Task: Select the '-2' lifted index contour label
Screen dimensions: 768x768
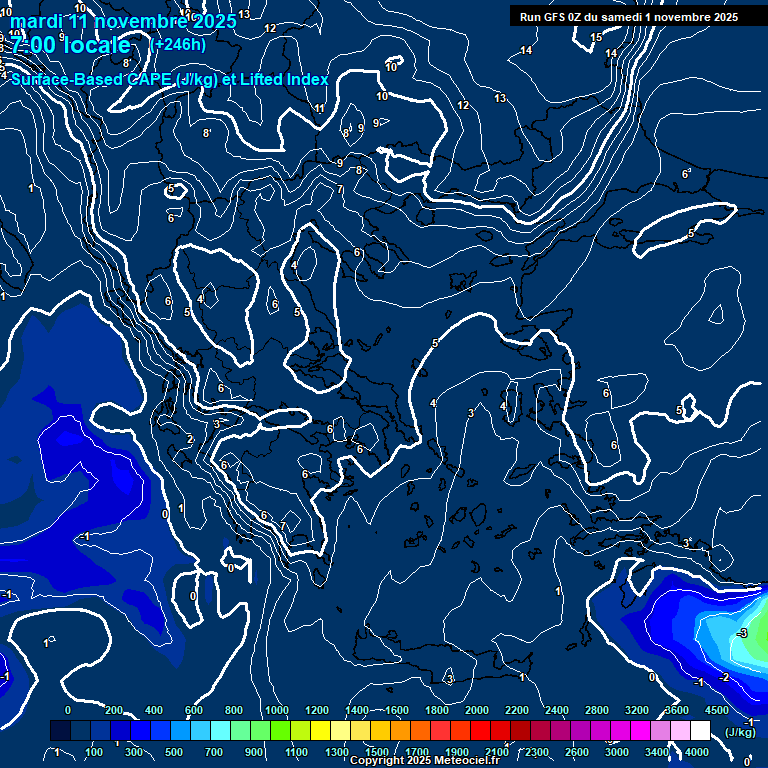Action: click(x=724, y=677)
